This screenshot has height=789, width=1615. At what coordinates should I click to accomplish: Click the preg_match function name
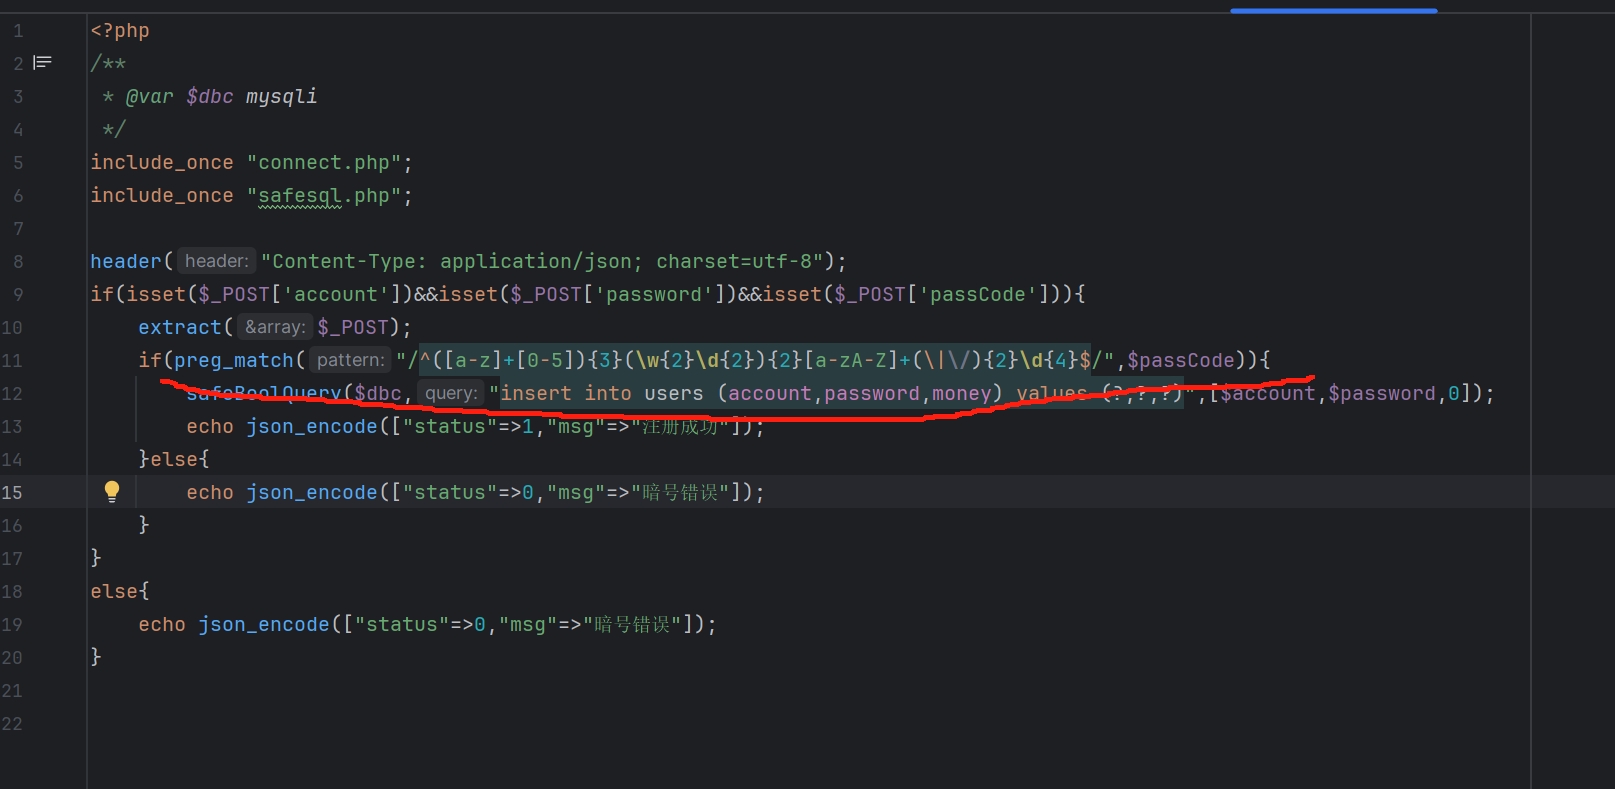234,360
